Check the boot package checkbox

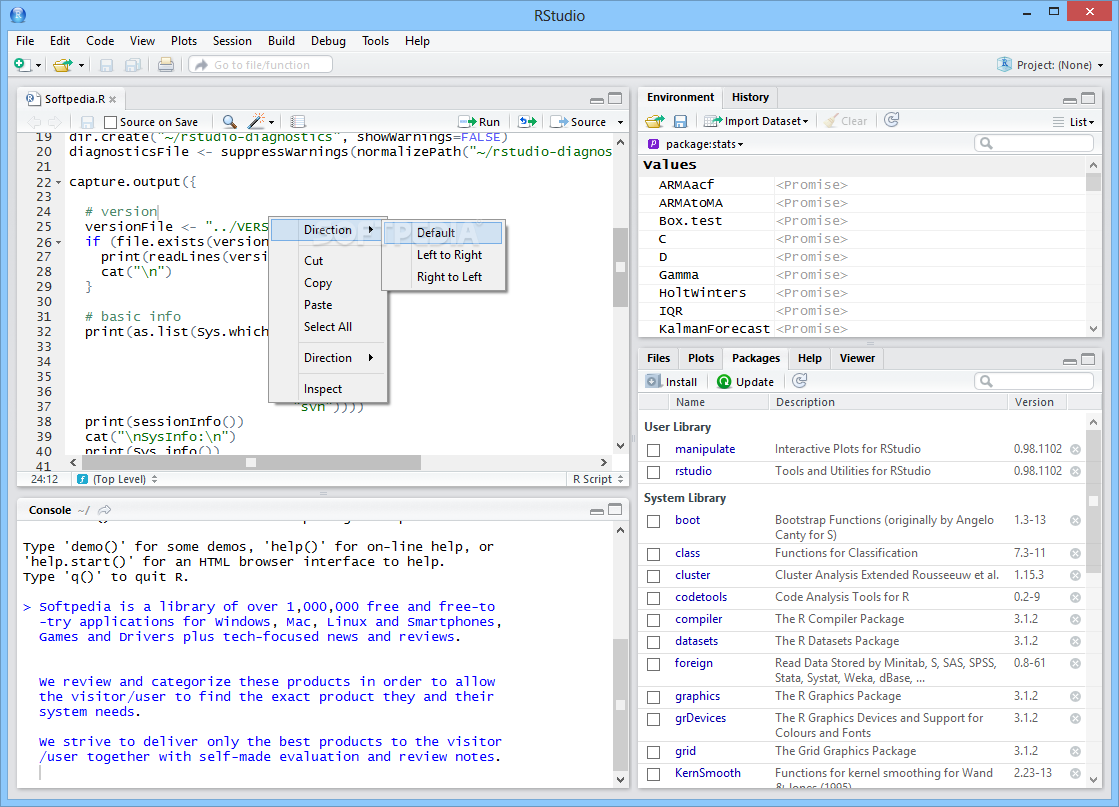tap(654, 522)
